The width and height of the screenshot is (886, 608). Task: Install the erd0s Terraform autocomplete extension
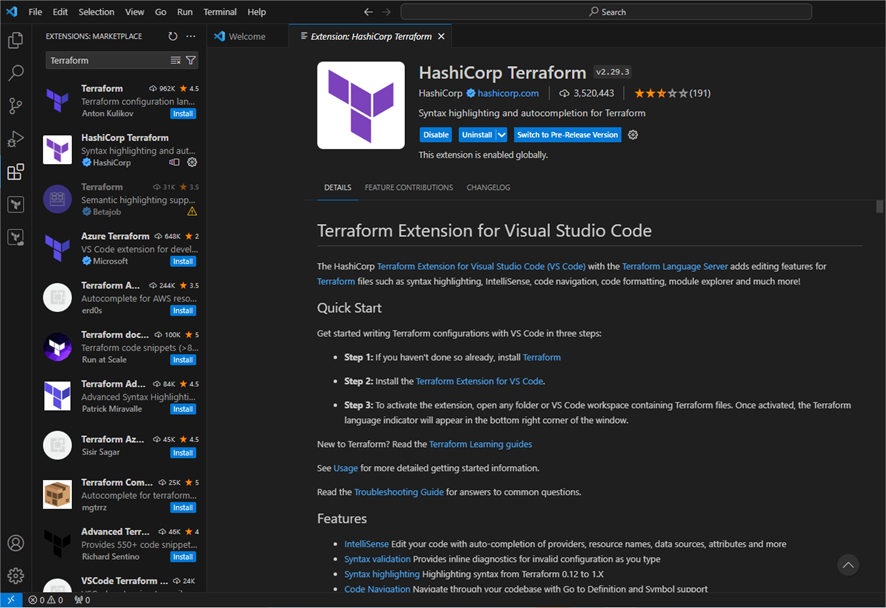point(183,310)
